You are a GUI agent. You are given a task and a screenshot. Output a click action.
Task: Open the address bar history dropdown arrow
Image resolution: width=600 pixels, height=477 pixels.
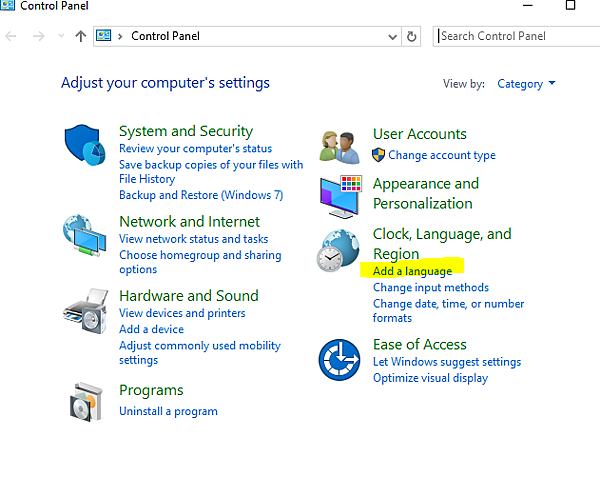coord(392,36)
